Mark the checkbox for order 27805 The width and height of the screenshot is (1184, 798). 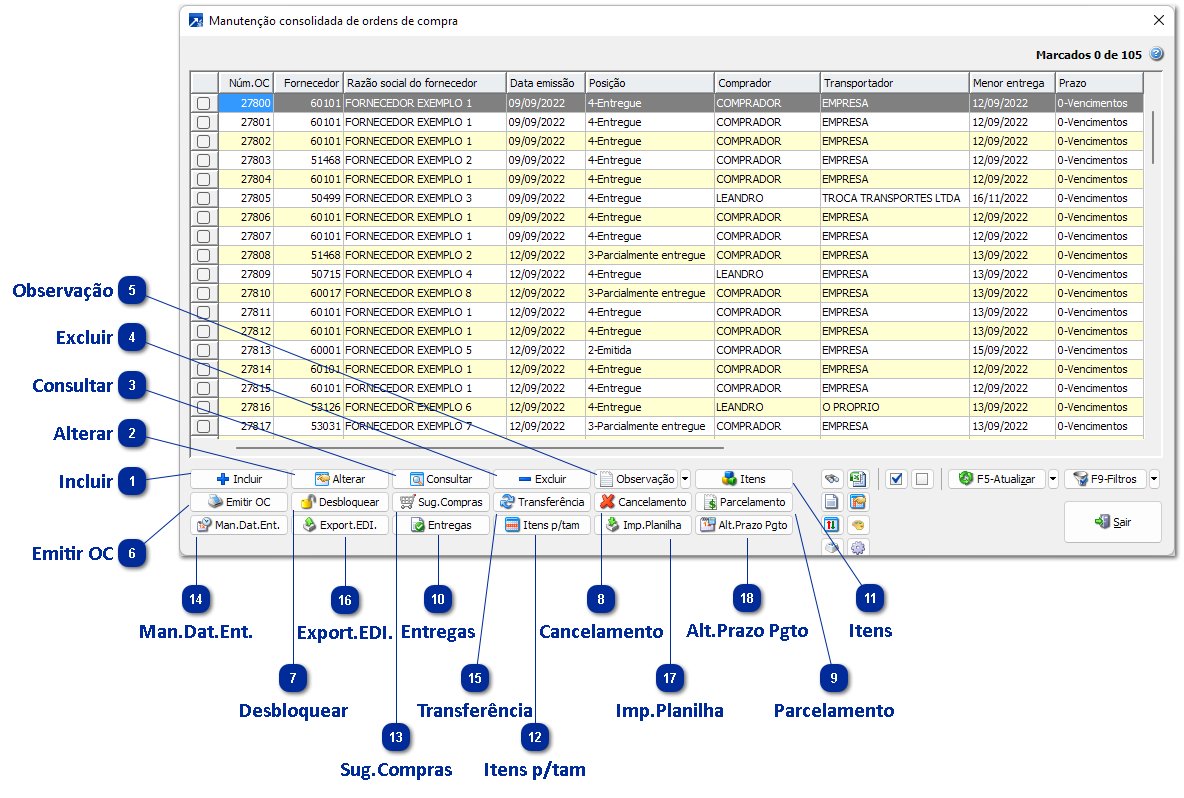204,198
